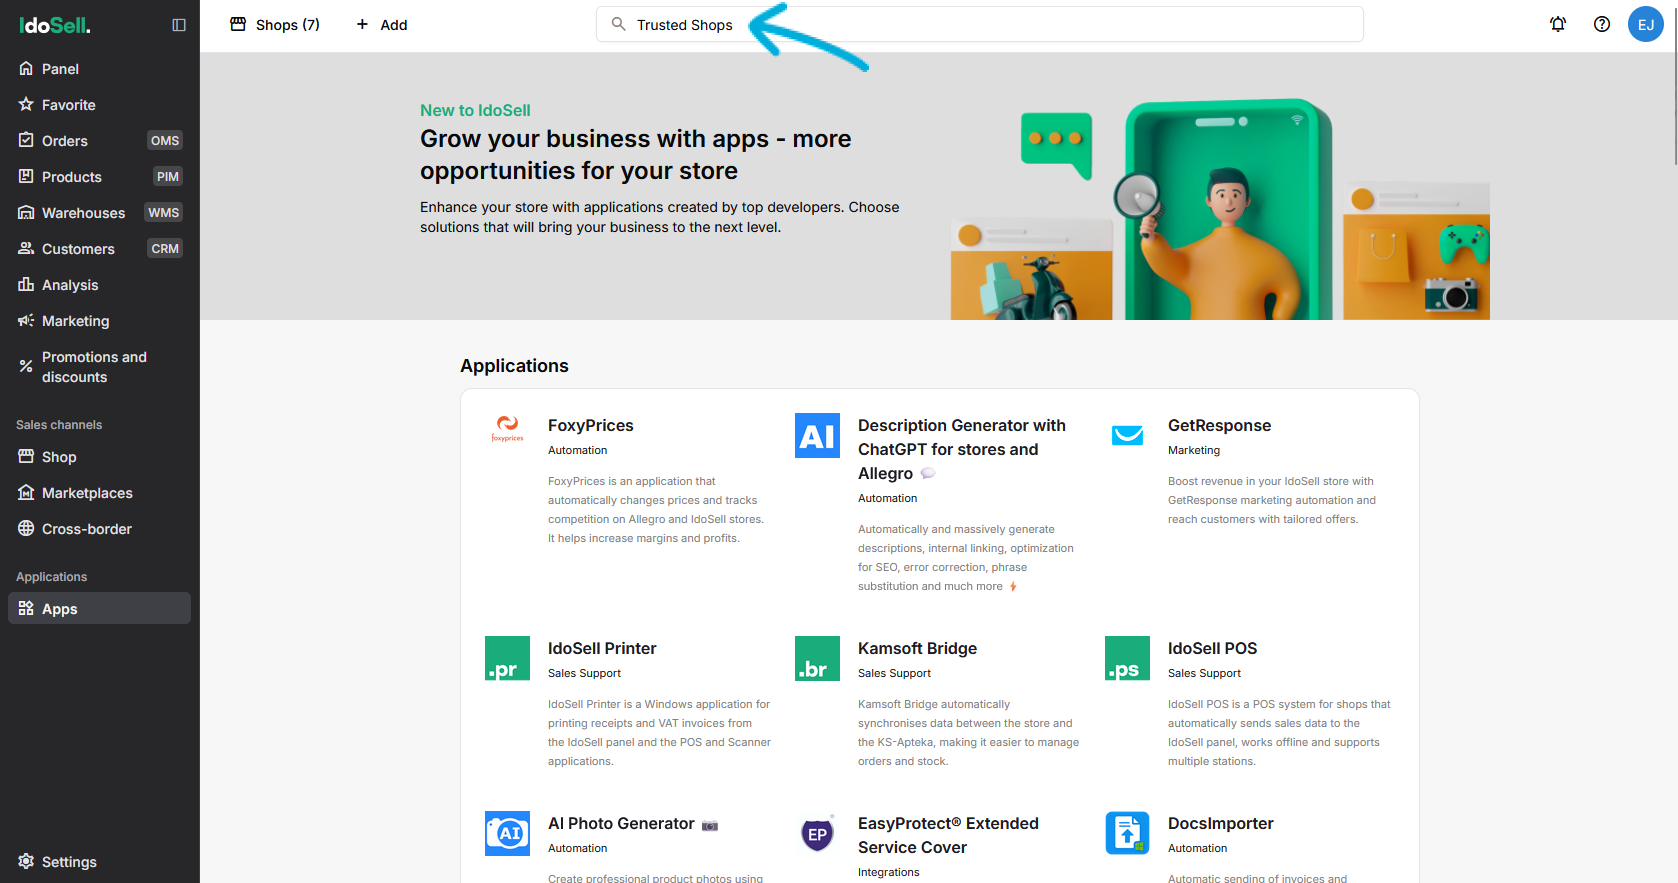Click the IdoSell Printer .pr icon

[x=507, y=658]
